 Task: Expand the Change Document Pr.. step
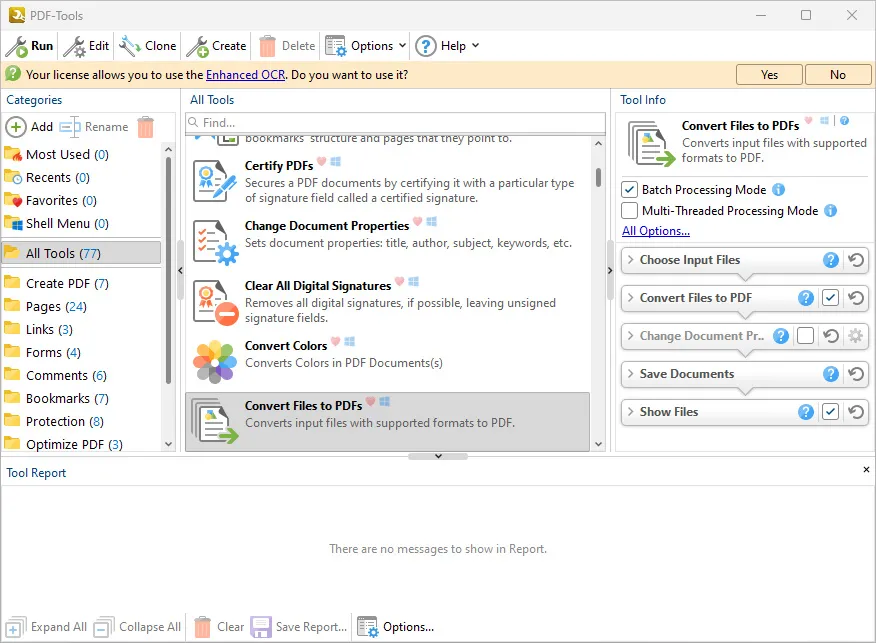tap(630, 336)
